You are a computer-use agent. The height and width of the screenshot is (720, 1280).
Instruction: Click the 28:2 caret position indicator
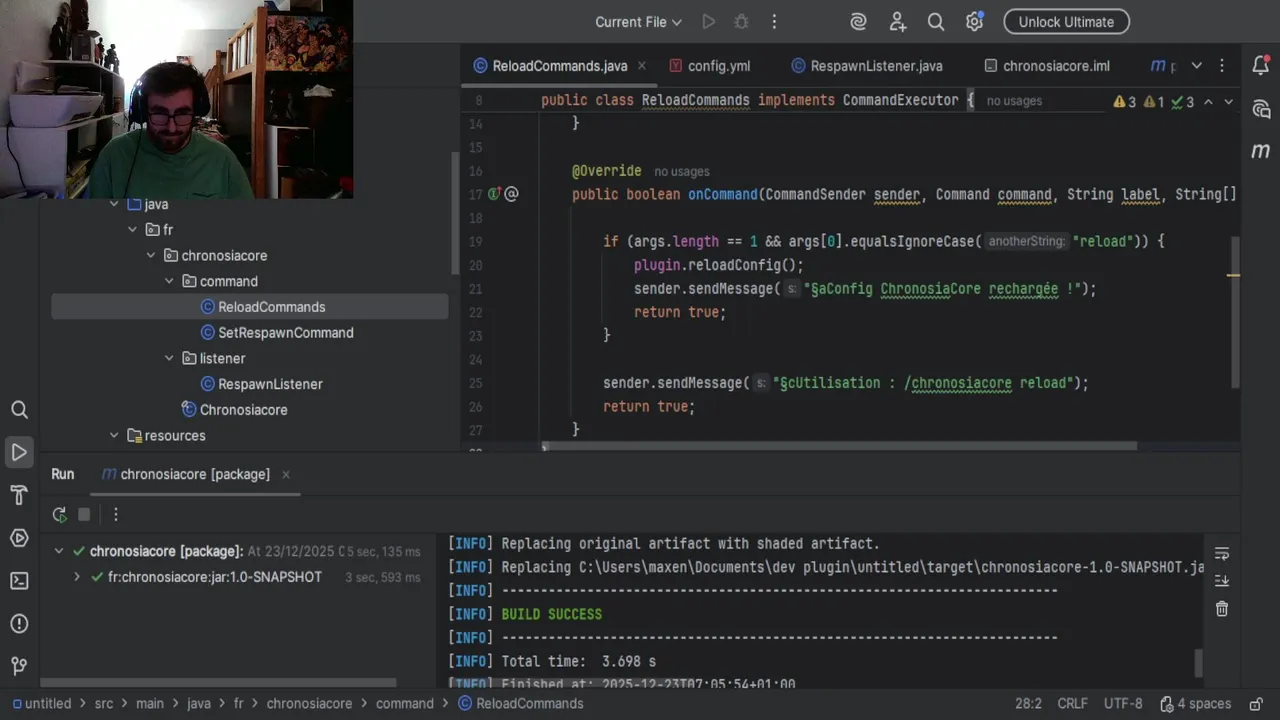1029,703
